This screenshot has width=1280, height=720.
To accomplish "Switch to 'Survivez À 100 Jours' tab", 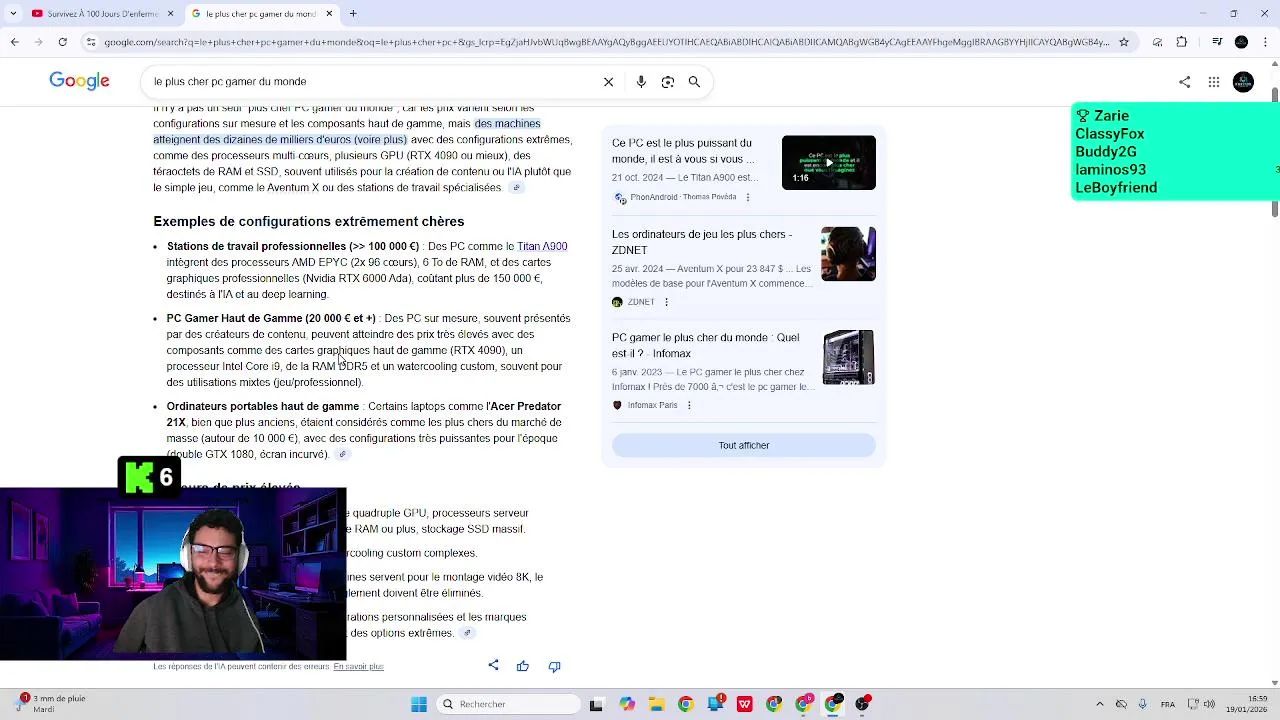I will (x=100, y=14).
